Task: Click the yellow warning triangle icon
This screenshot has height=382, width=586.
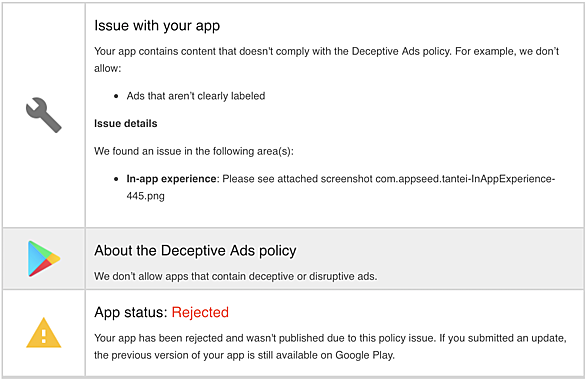Action: click(44, 333)
